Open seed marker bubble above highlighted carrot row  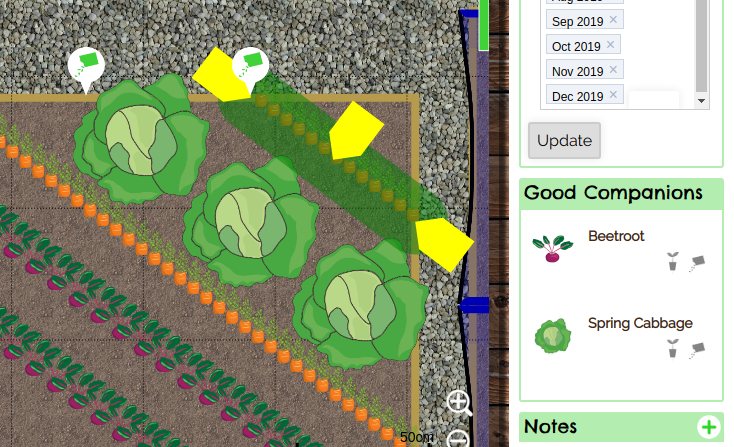[x=251, y=66]
